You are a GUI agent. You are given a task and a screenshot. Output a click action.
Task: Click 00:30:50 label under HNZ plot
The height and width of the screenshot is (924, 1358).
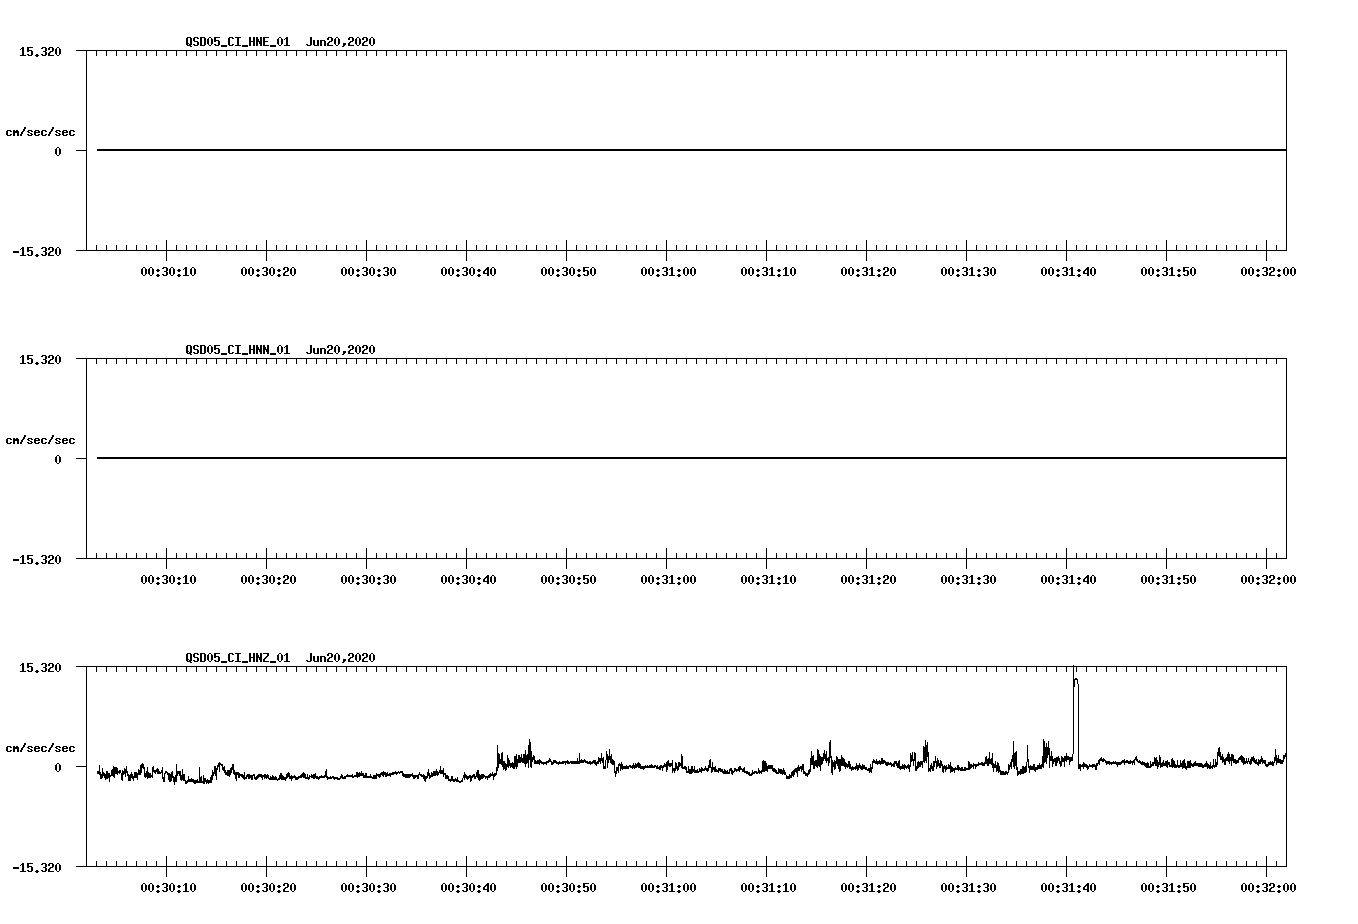click(x=568, y=888)
